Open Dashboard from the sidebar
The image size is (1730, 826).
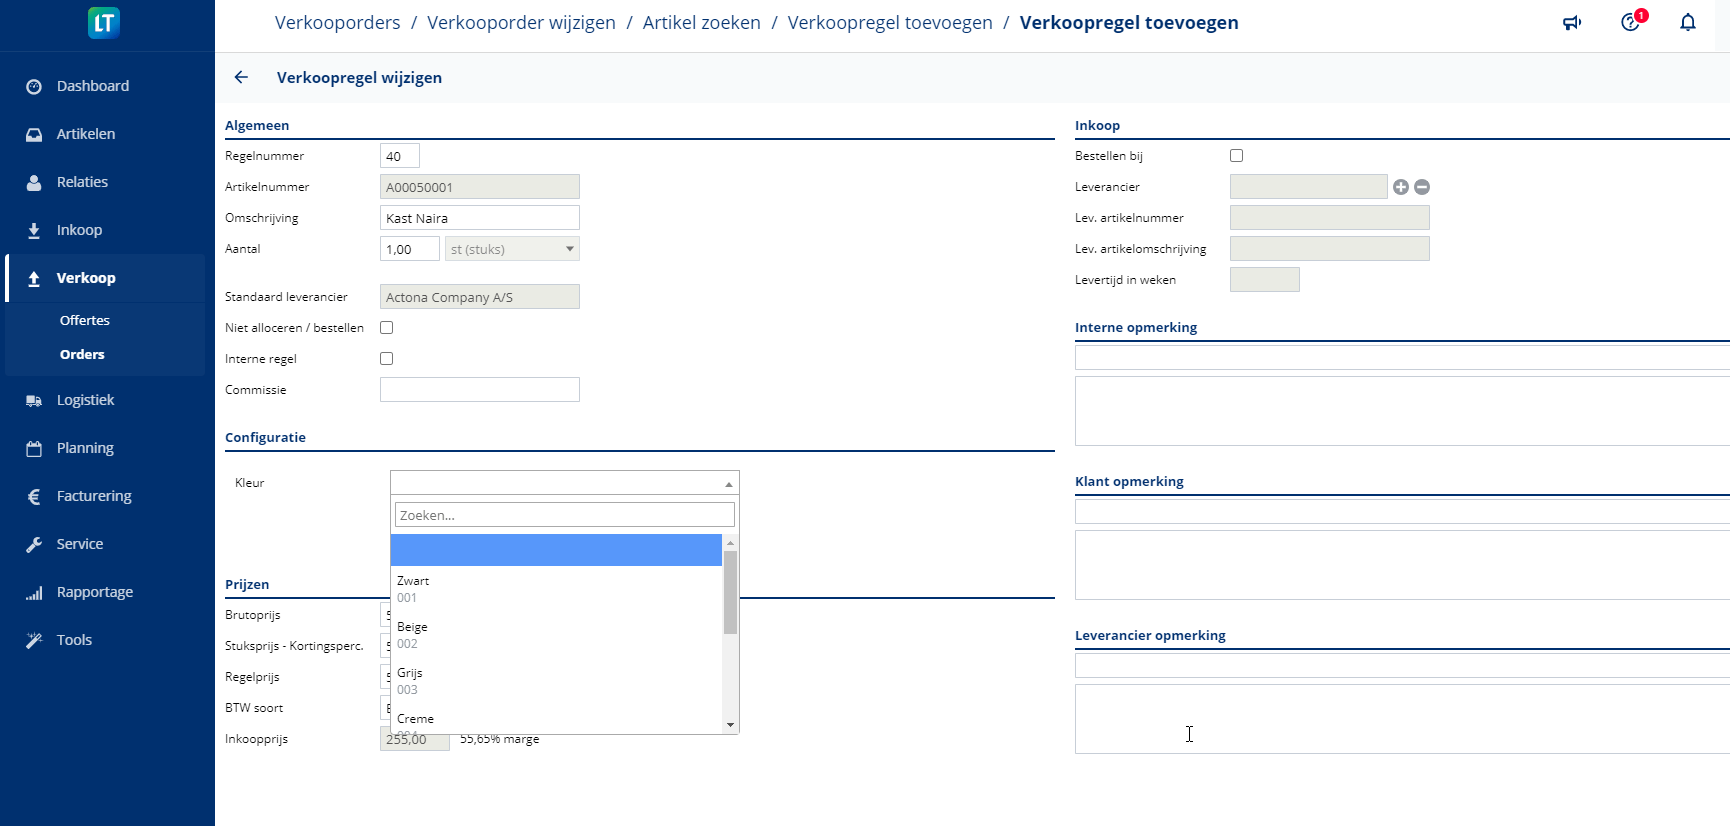pyautogui.click(x=92, y=86)
